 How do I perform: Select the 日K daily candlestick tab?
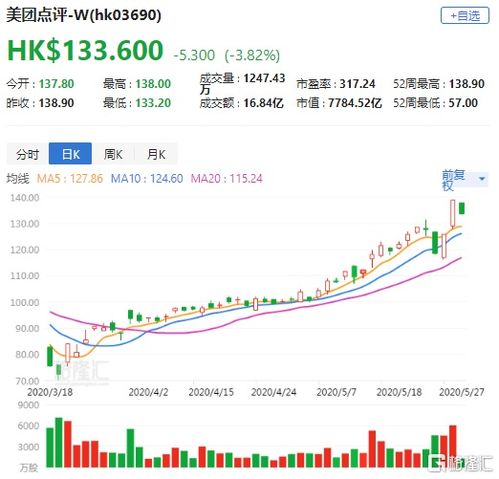(x=70, y=154)
